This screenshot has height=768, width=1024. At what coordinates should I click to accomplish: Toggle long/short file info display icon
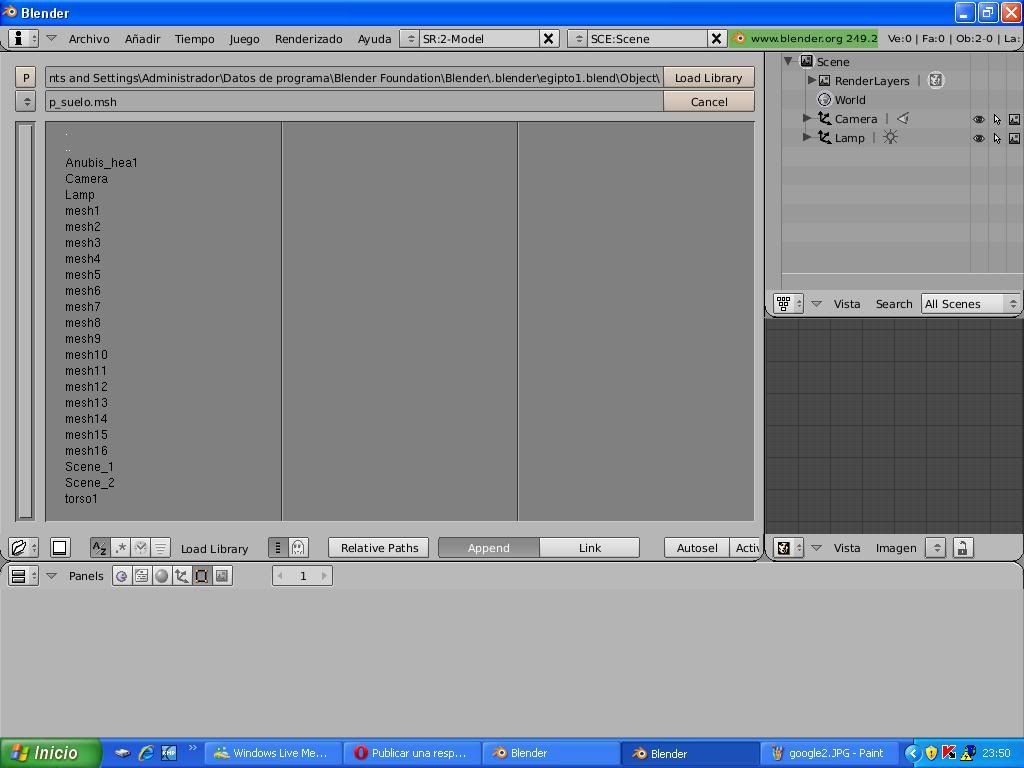click(x=278, y=547)
